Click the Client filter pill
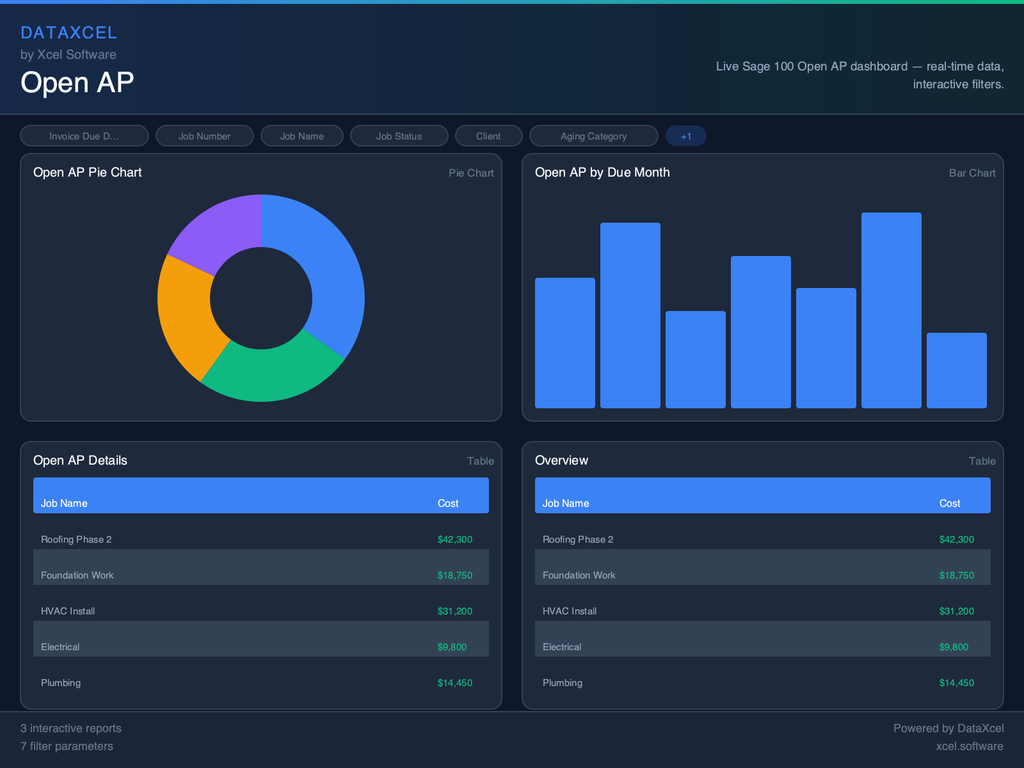The image size is (1024, 768). pyautogui.click(x=488, y=136)
